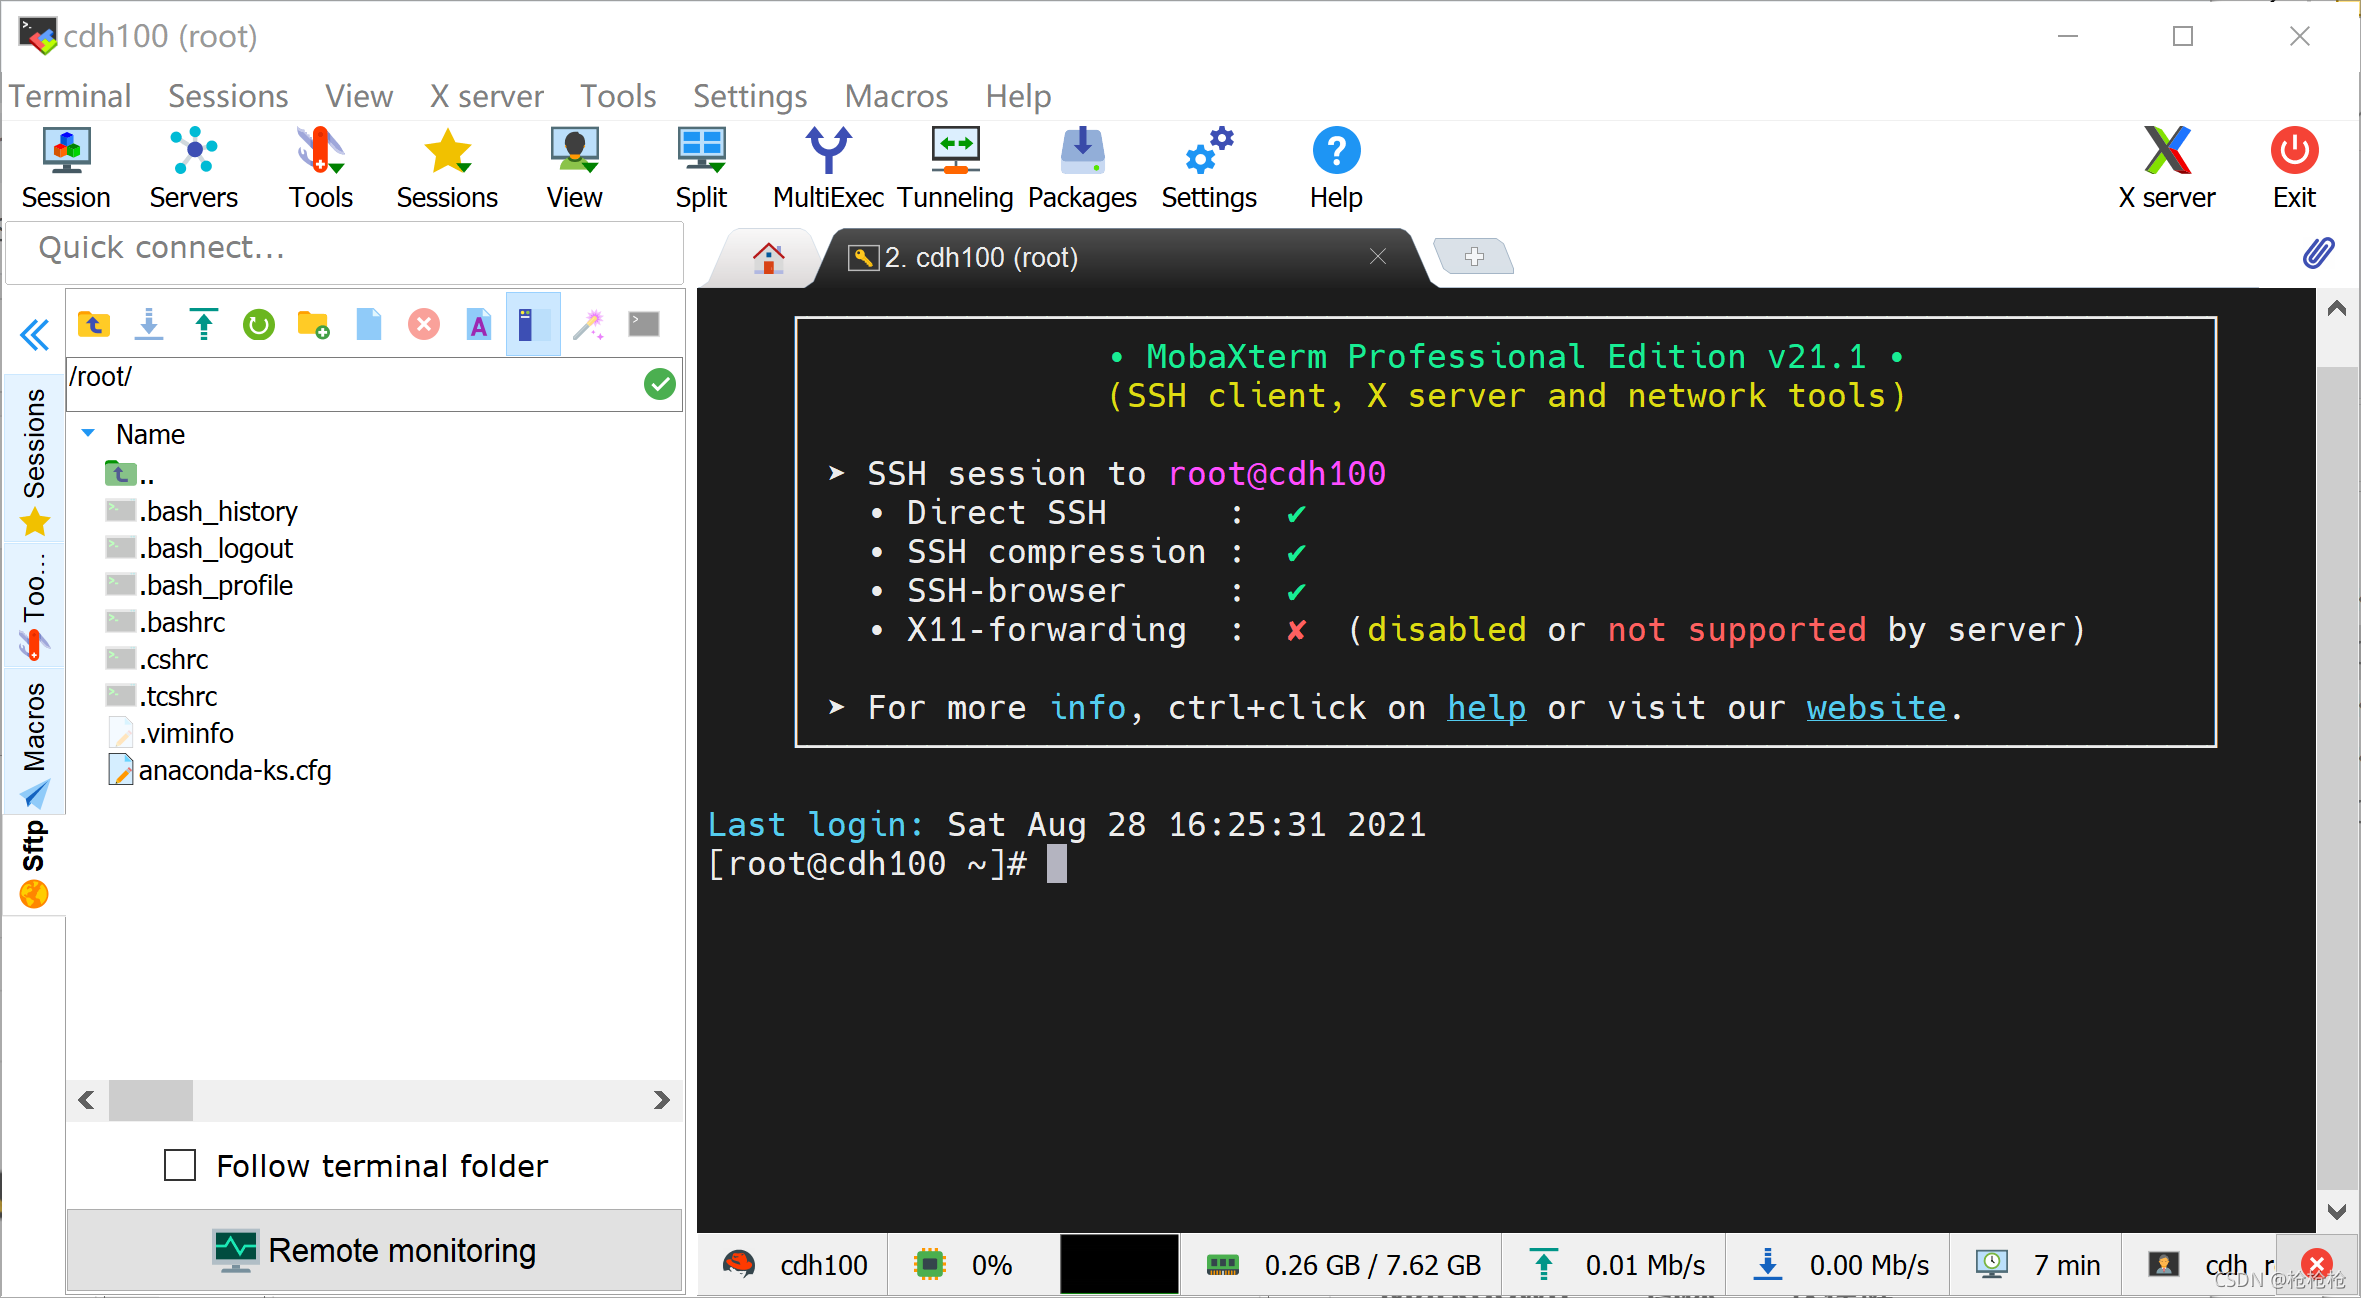Click the Remote monitoring button
The image size is (2361, 1298).
point(375,1250)
